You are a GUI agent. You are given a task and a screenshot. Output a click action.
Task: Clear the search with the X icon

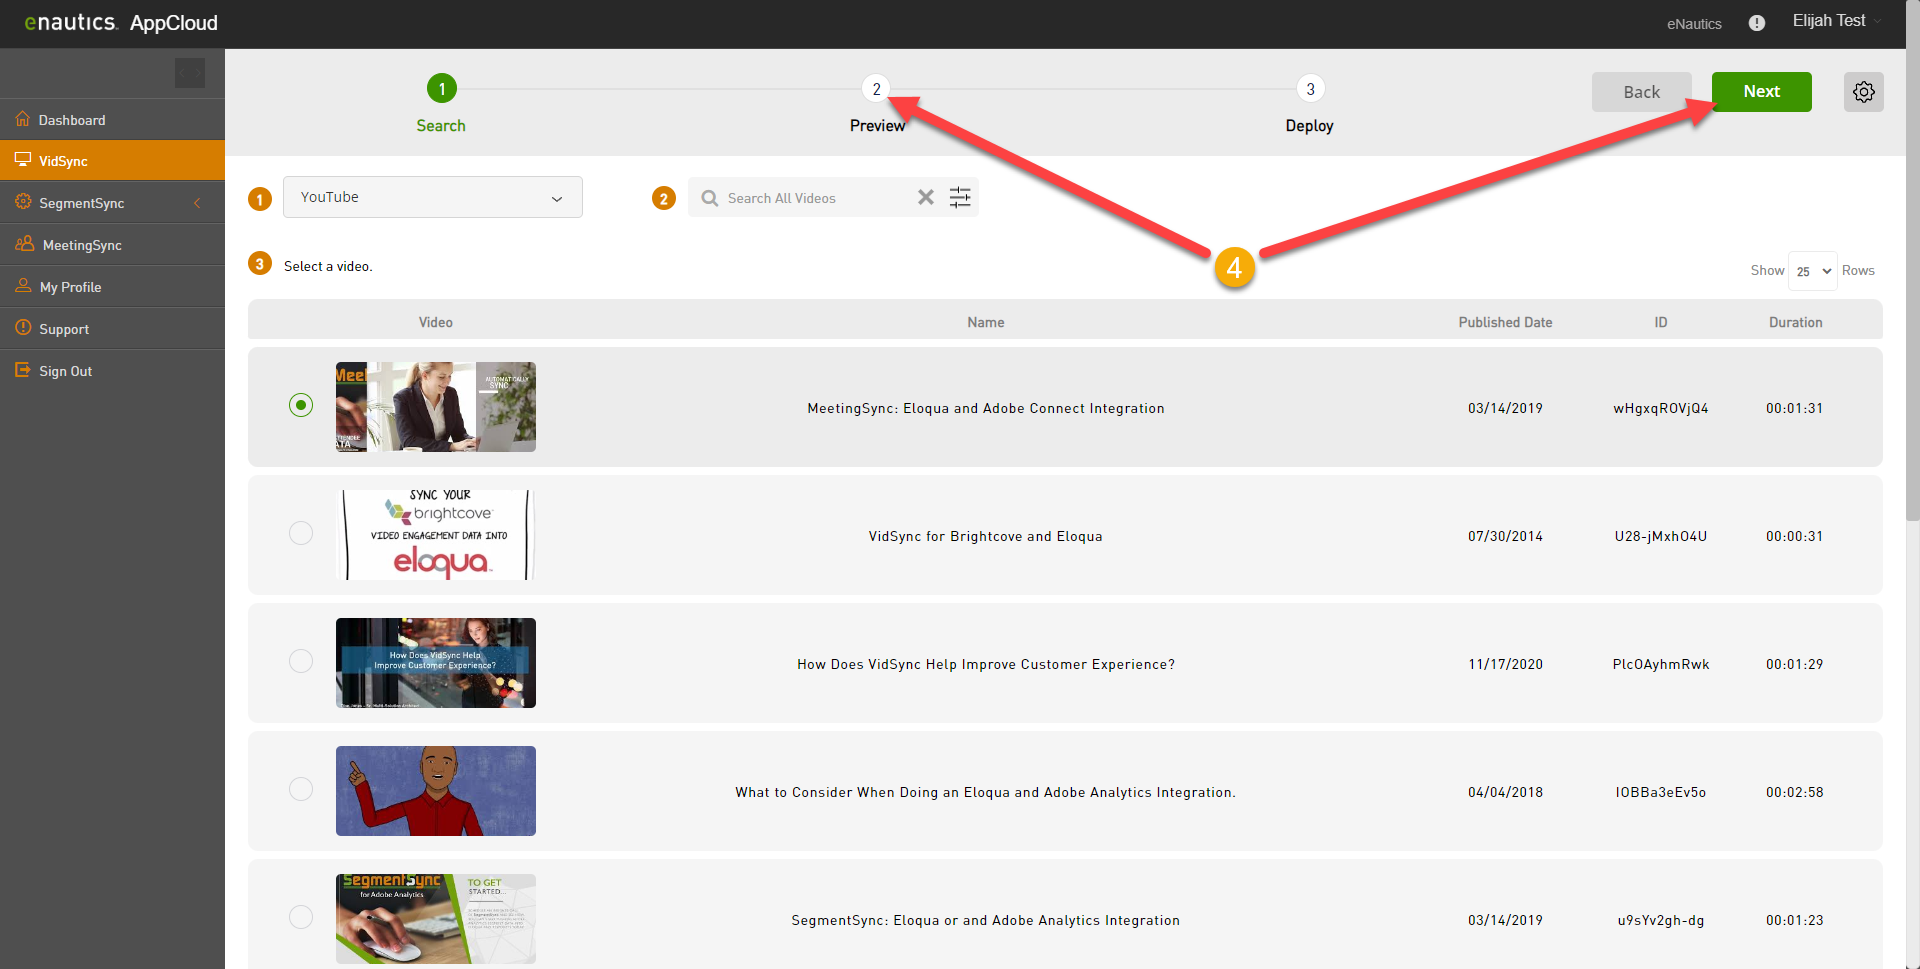coord(926,197)
